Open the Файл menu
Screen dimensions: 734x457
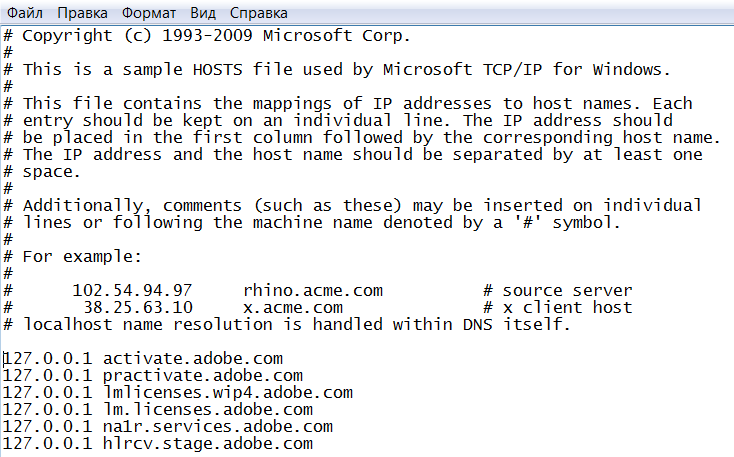point(25,13)
